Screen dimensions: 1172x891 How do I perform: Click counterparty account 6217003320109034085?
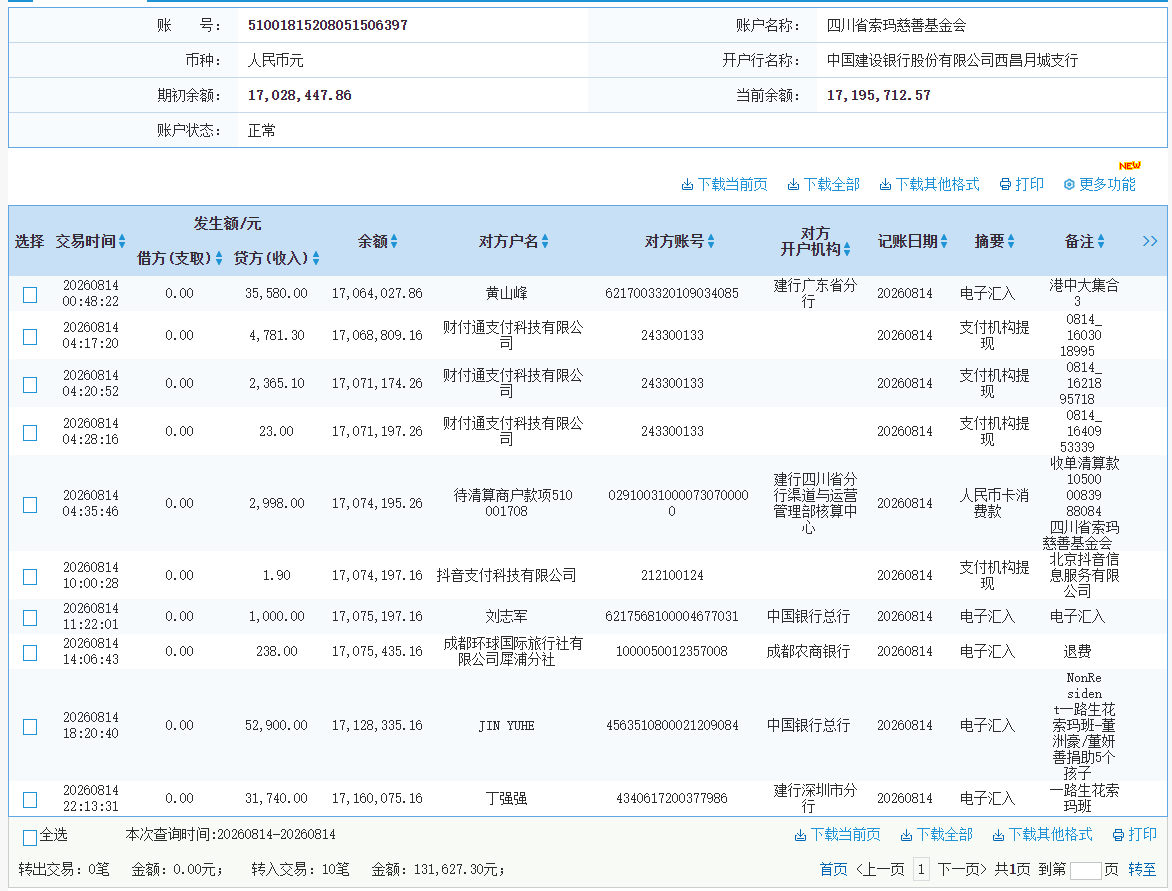coord(672,294)
